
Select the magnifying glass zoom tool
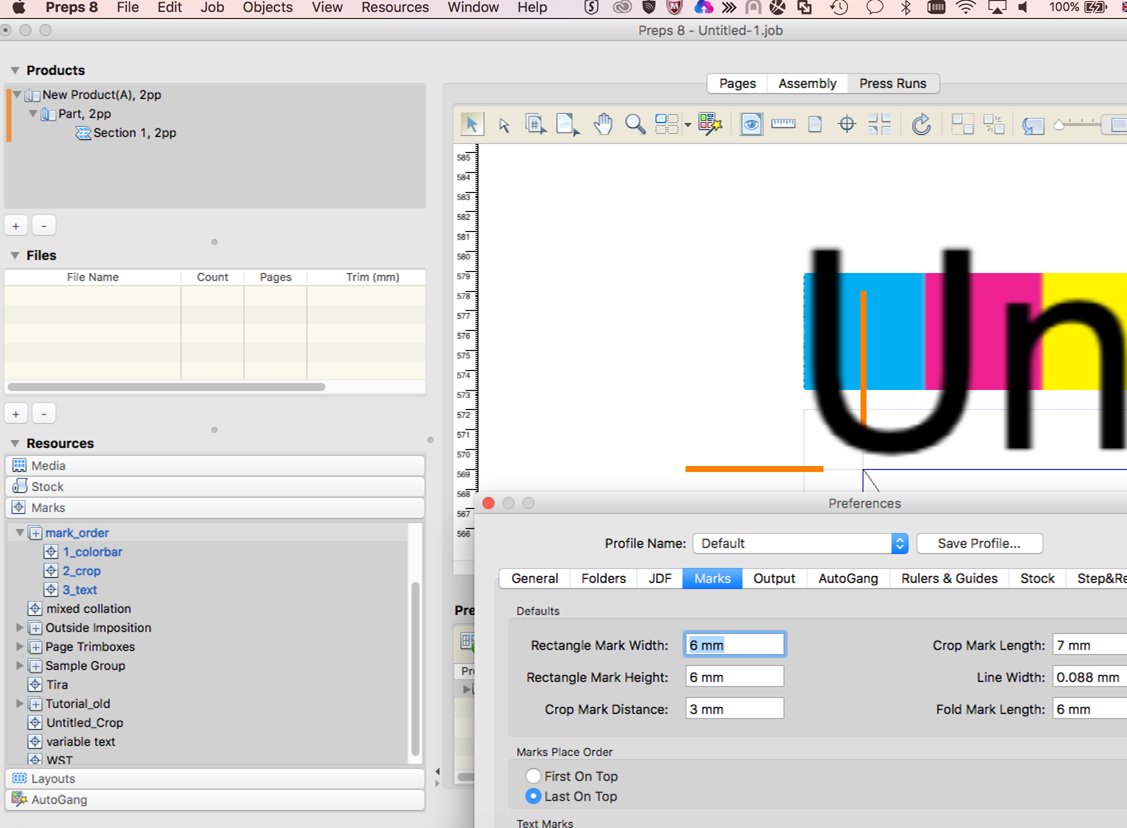635,124
